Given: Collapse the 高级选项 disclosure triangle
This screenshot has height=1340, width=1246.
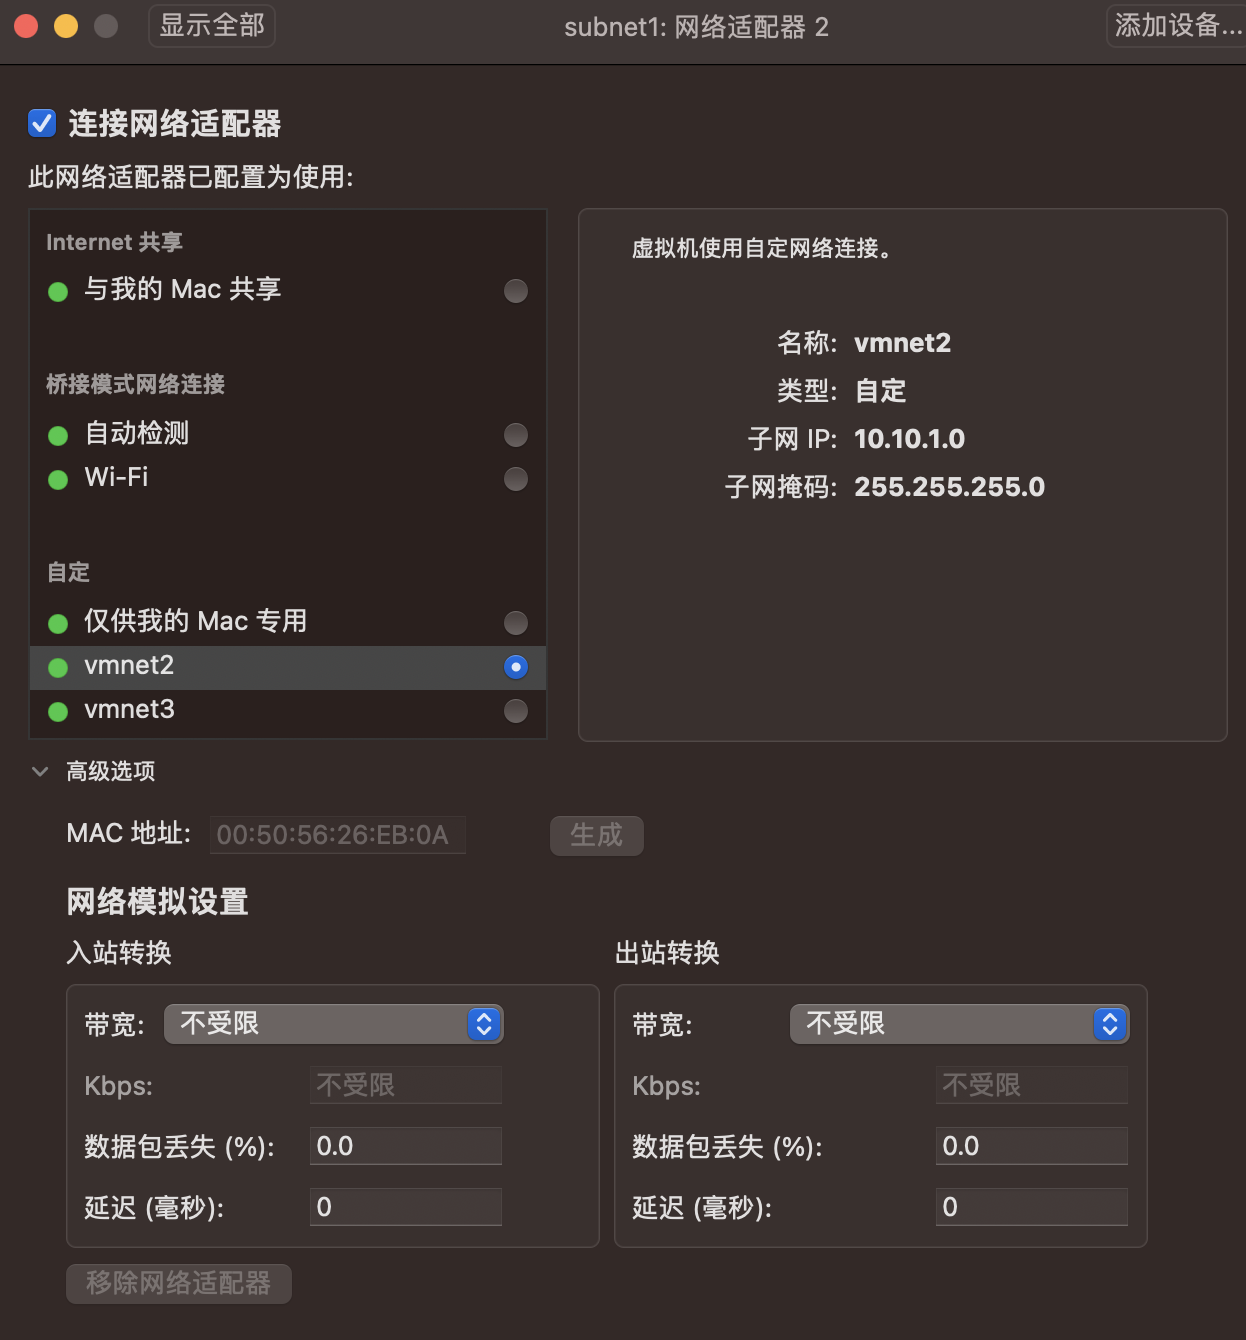Looking at the screenshot, I should (x=39, y=771).
